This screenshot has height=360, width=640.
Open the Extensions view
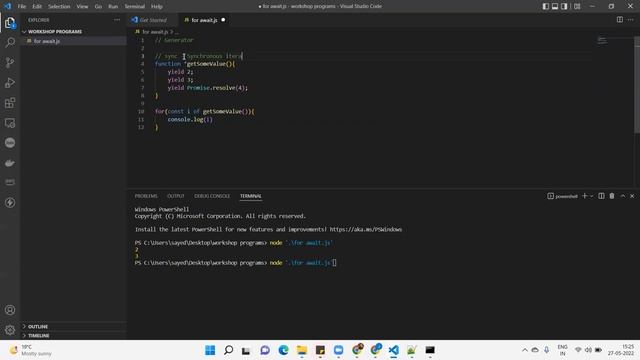pyautogui.click(x=10, y=102)
